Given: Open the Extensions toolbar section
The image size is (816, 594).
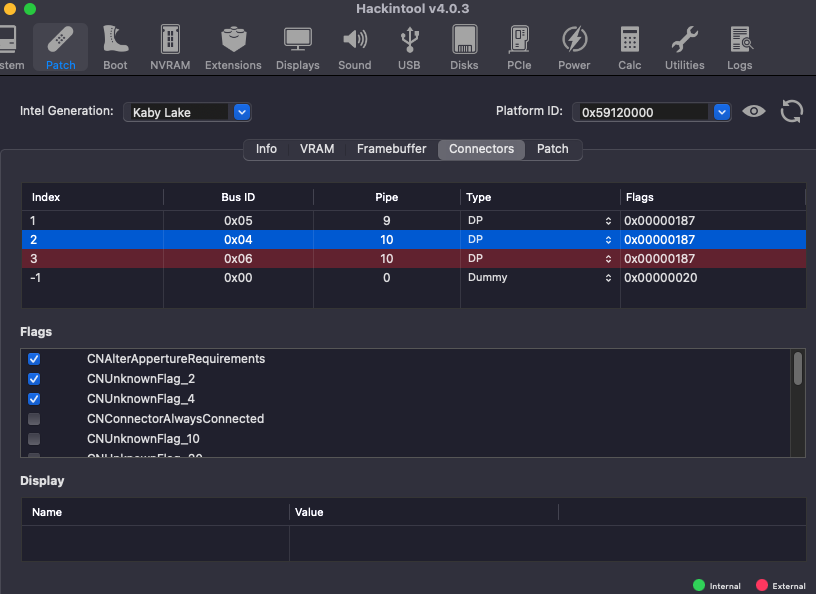Looking at the screenshot, I should pyautogui.click(x=233, y=47).
